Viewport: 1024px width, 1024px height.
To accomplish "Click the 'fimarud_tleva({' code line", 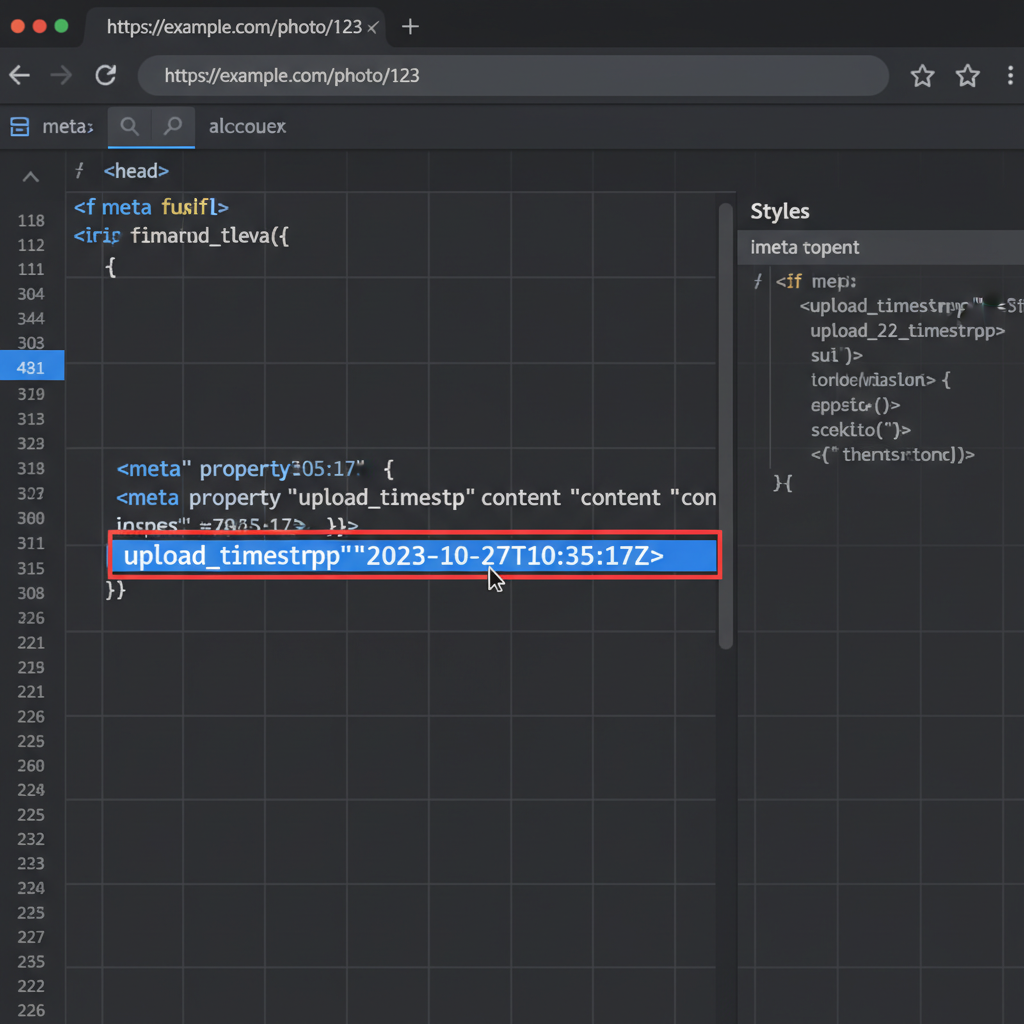I will point(181,236).
